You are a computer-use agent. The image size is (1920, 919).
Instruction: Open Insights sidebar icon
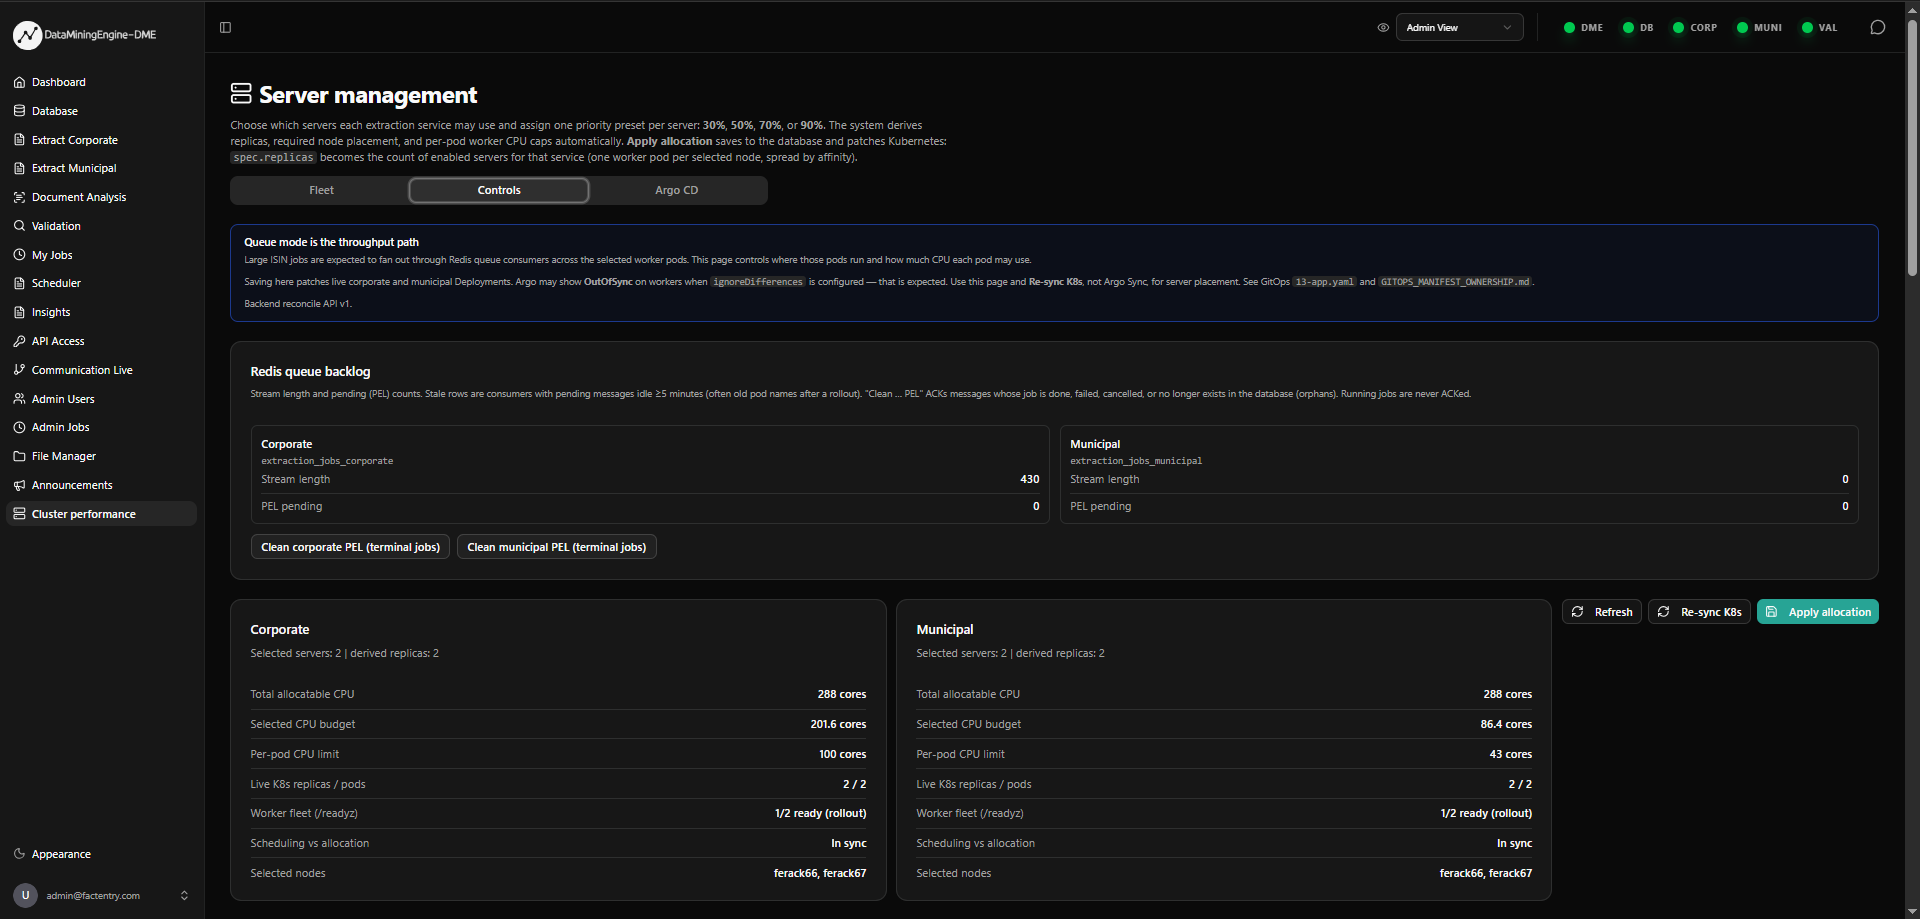pyautogui.click(x=19, y=312)
